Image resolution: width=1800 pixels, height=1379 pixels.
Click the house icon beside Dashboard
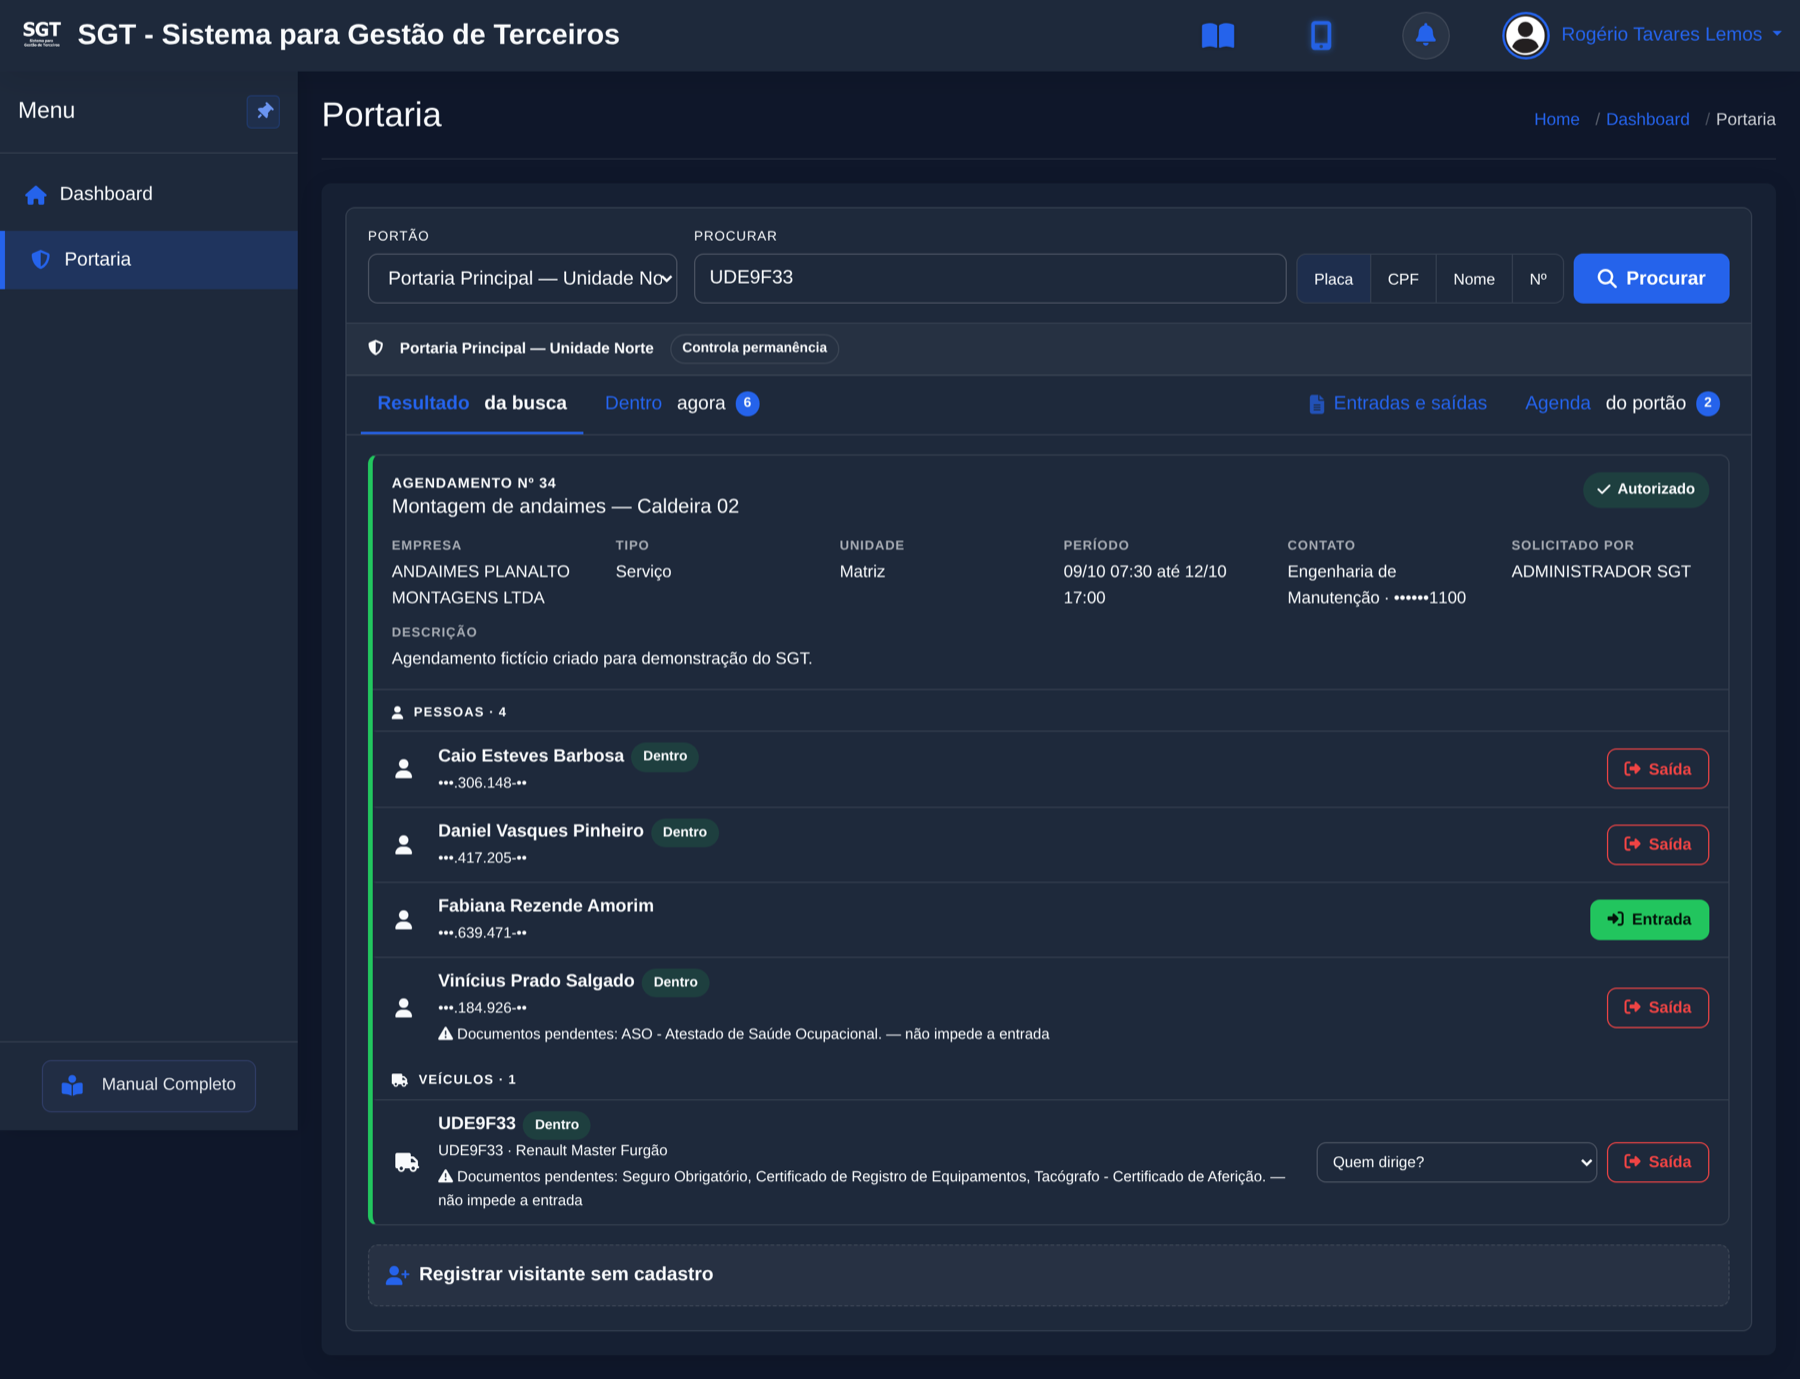pos(36,195)
